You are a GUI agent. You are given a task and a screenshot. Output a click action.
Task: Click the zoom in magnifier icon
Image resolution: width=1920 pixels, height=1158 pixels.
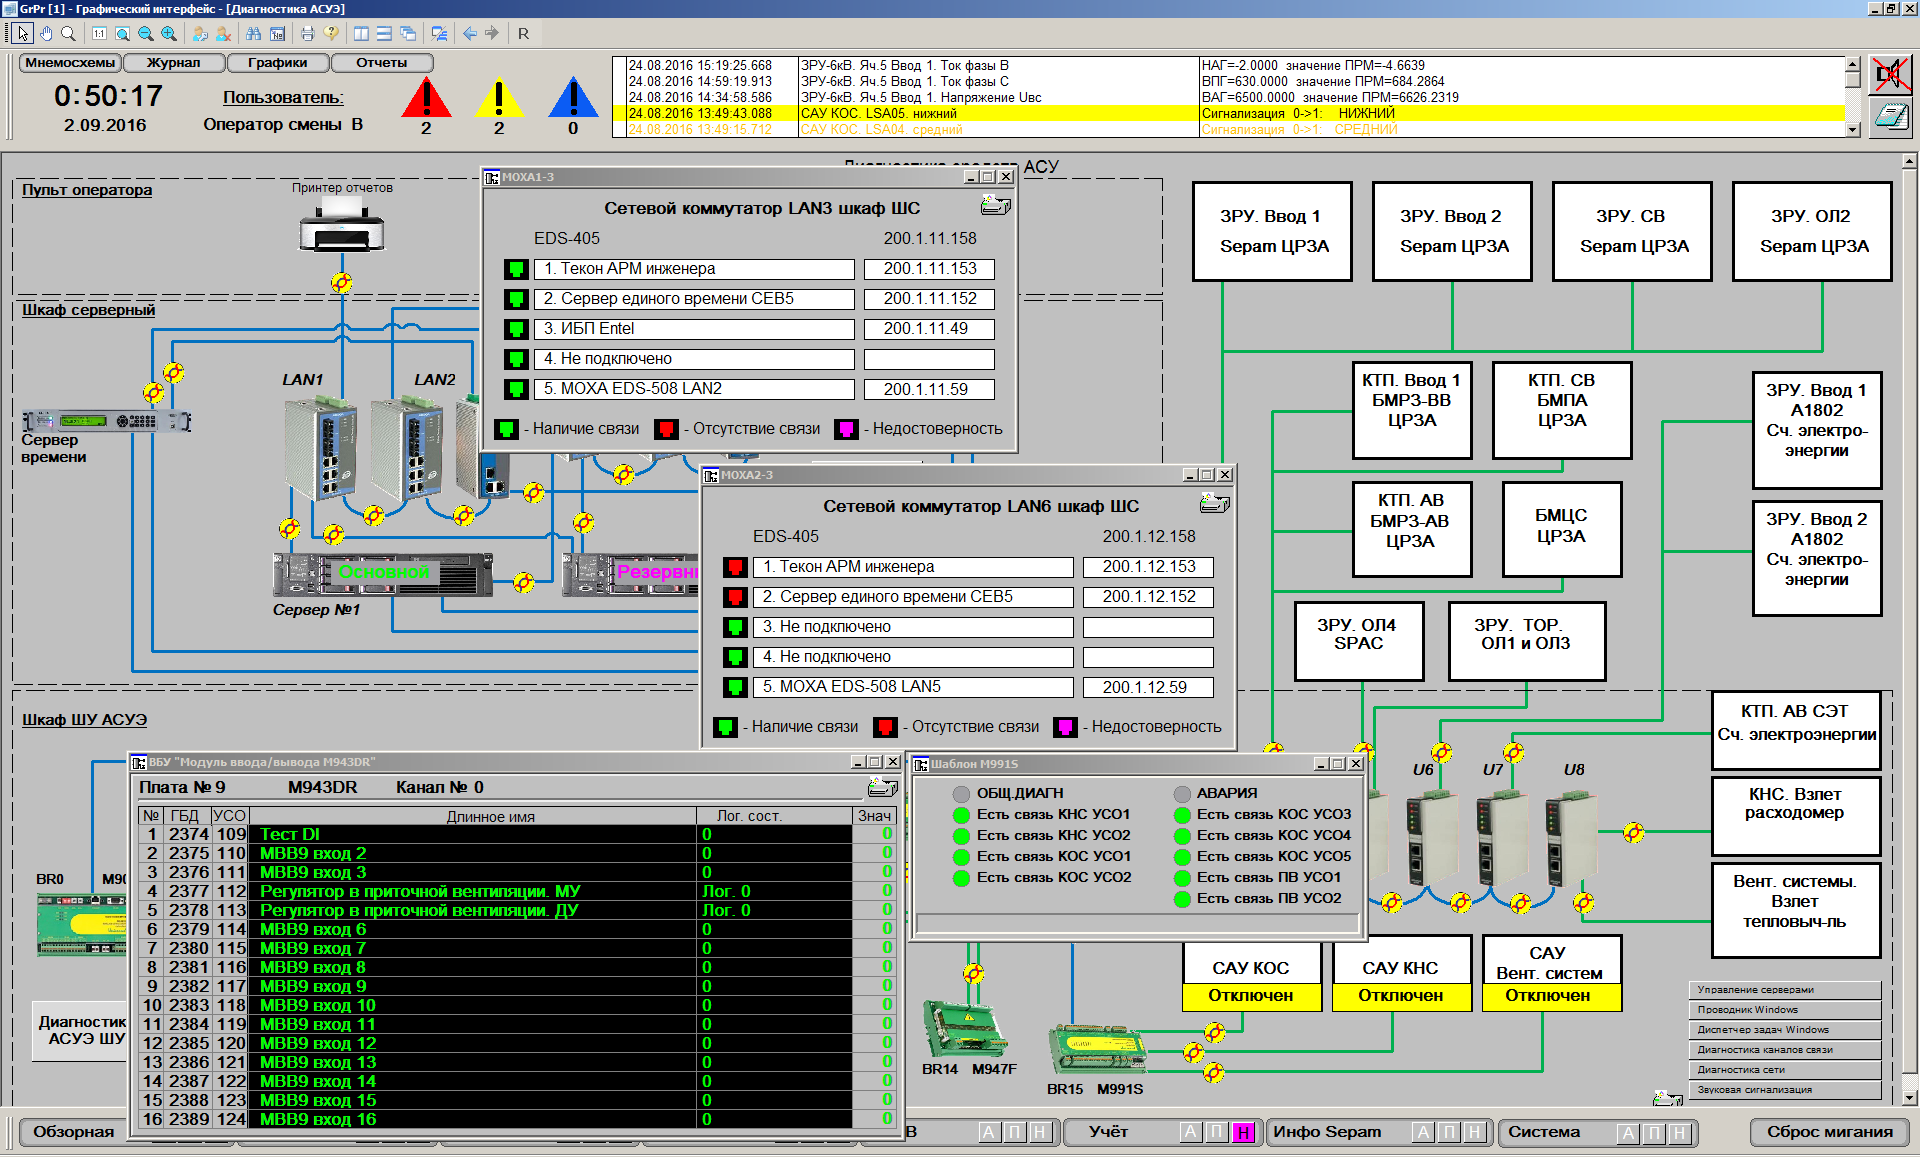168,33
